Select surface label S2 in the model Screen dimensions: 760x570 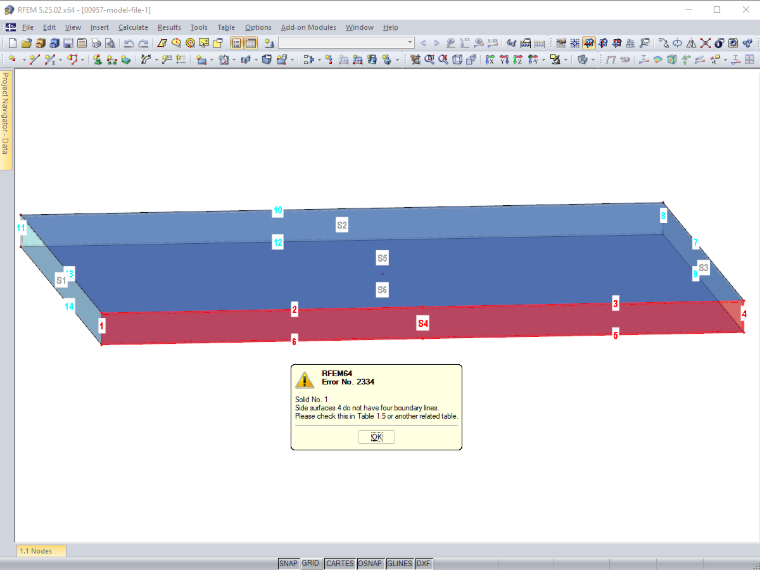tap(342, 225)
